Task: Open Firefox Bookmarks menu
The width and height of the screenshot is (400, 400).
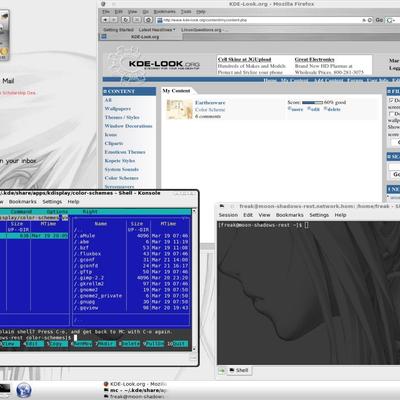Action: [164, 12]
